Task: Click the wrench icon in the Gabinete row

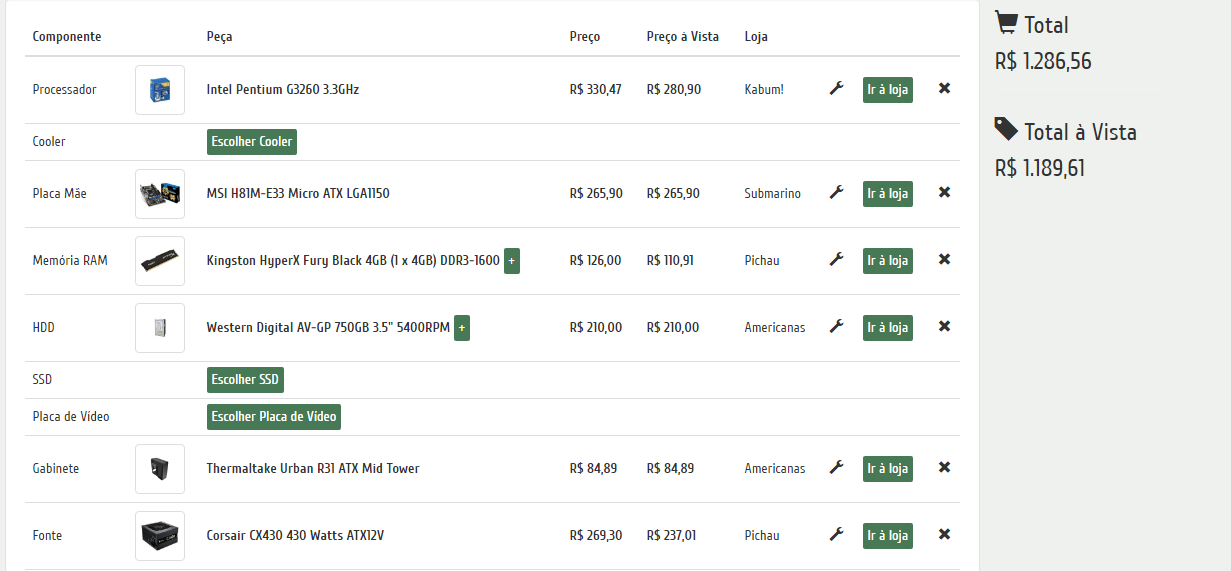Action: 837,468
